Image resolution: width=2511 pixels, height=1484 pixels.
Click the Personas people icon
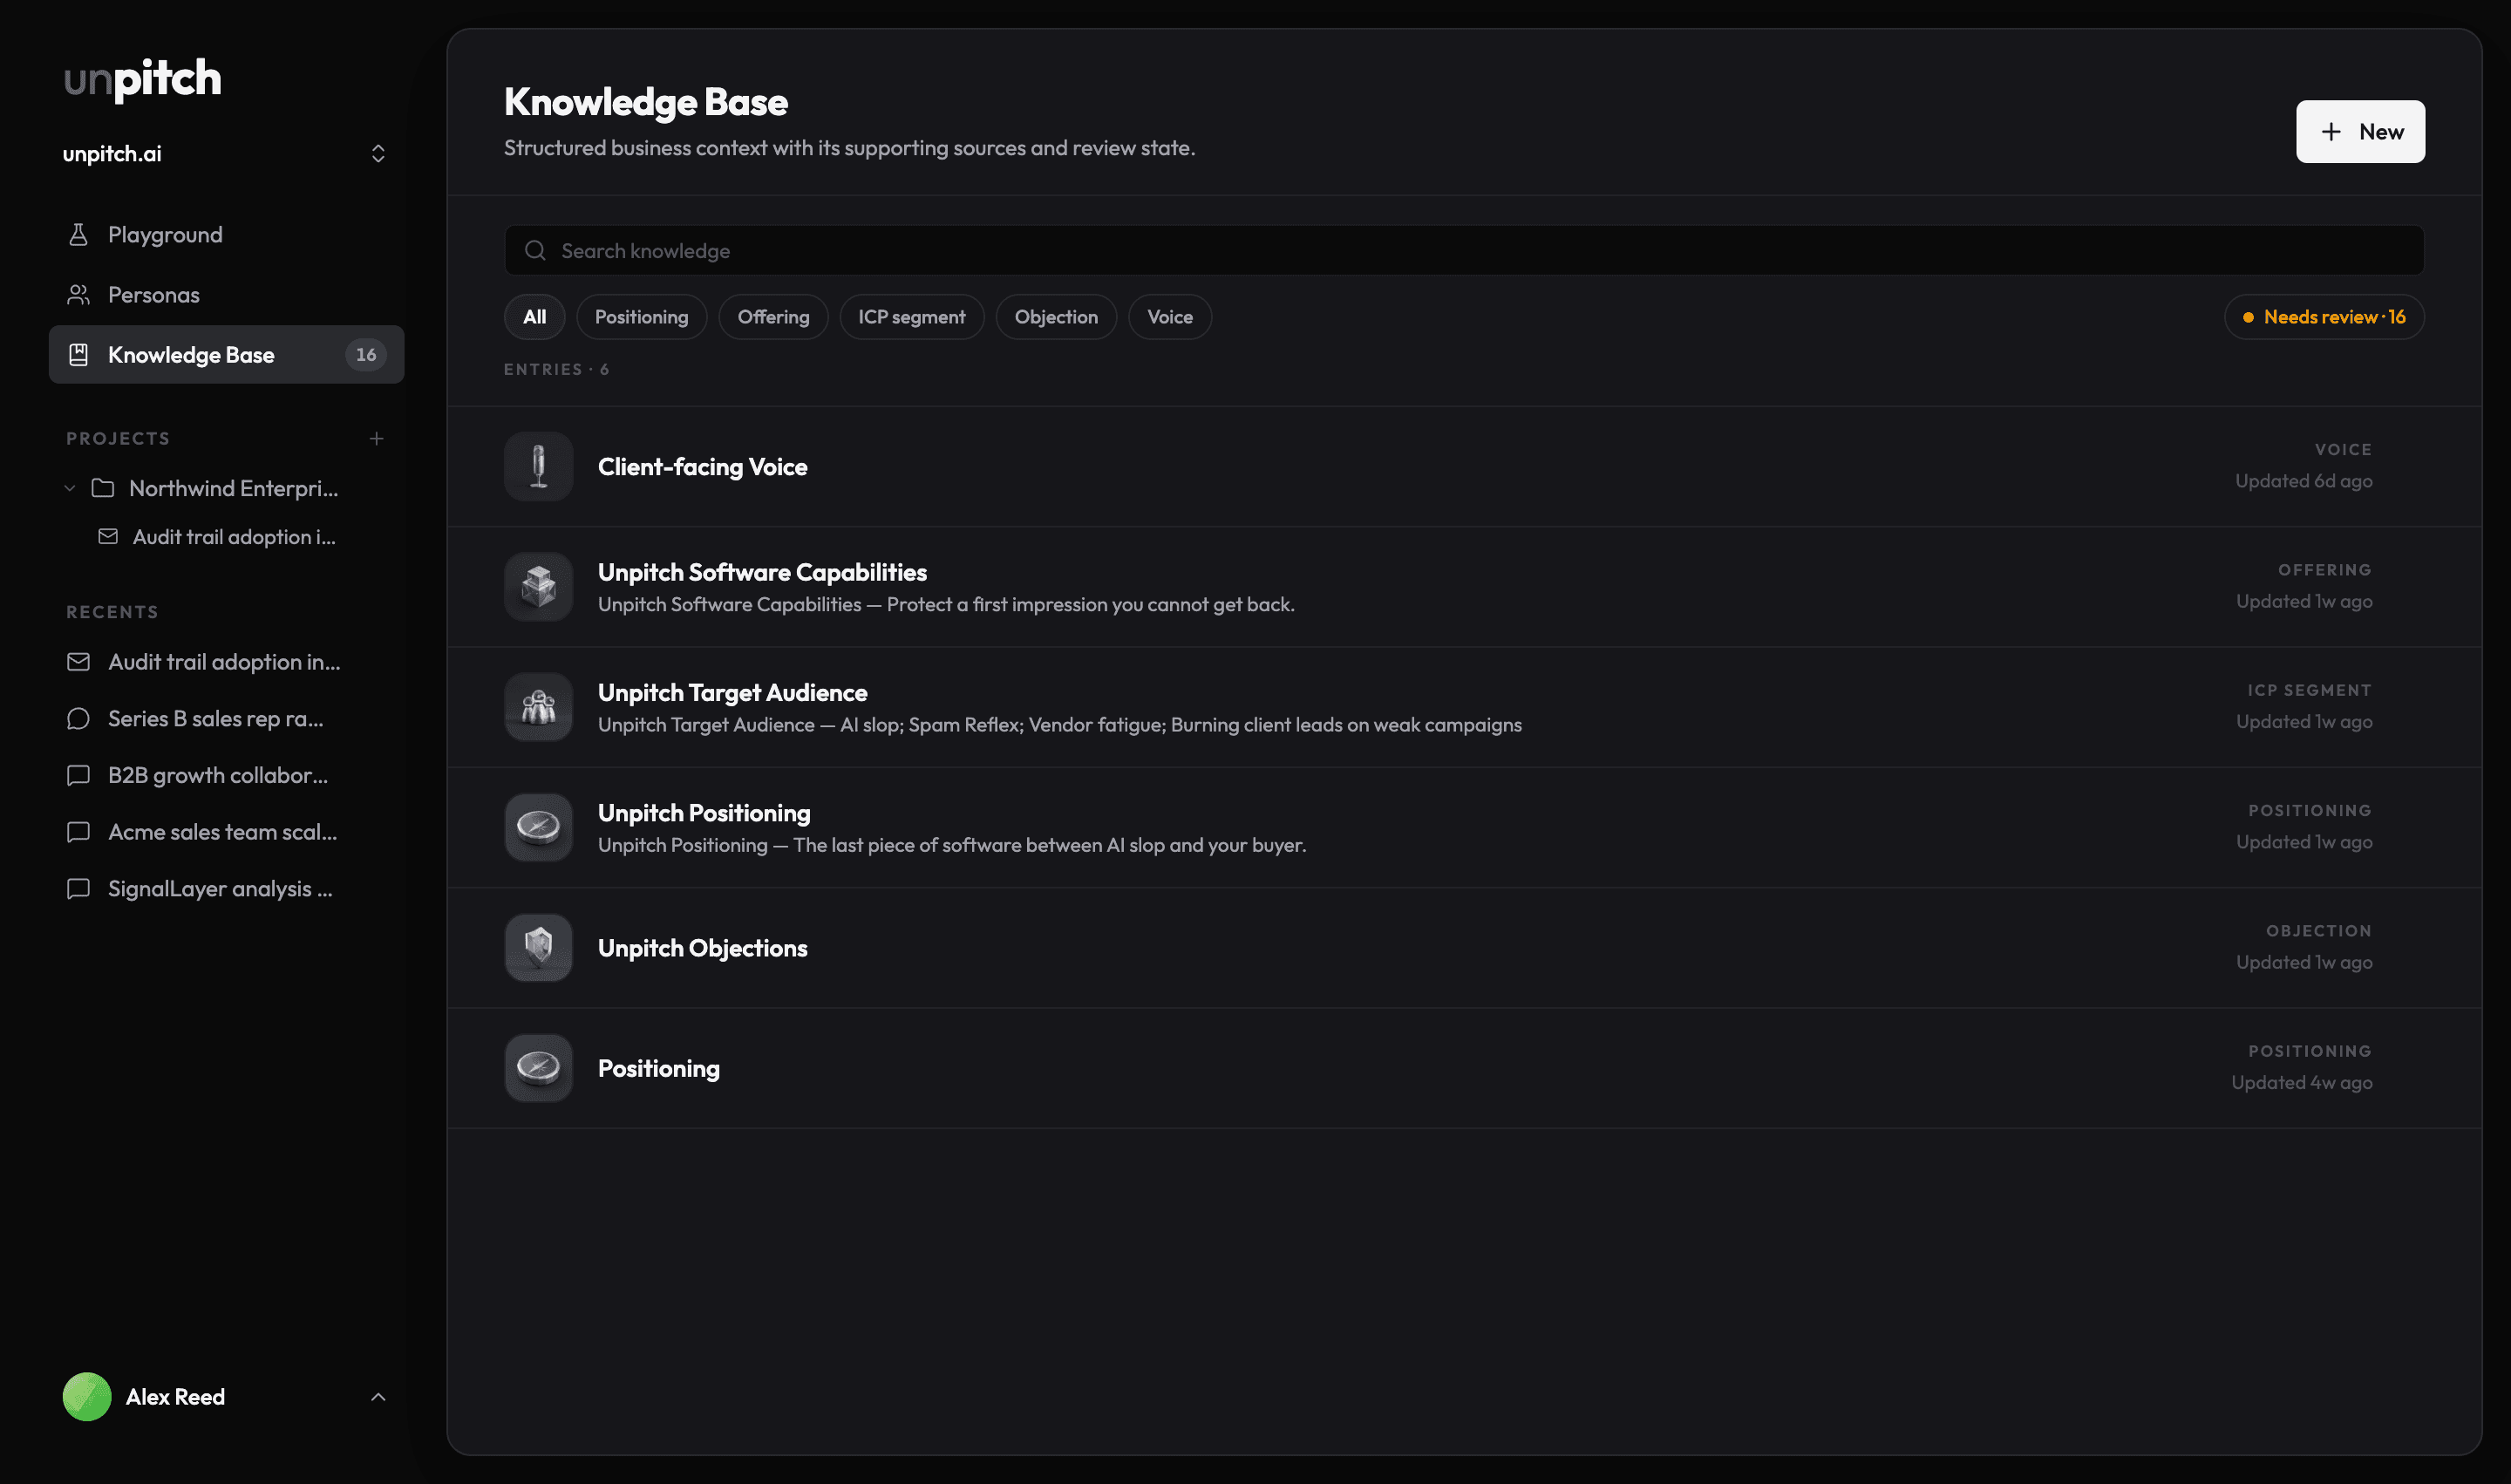click(x=78, y=294)
